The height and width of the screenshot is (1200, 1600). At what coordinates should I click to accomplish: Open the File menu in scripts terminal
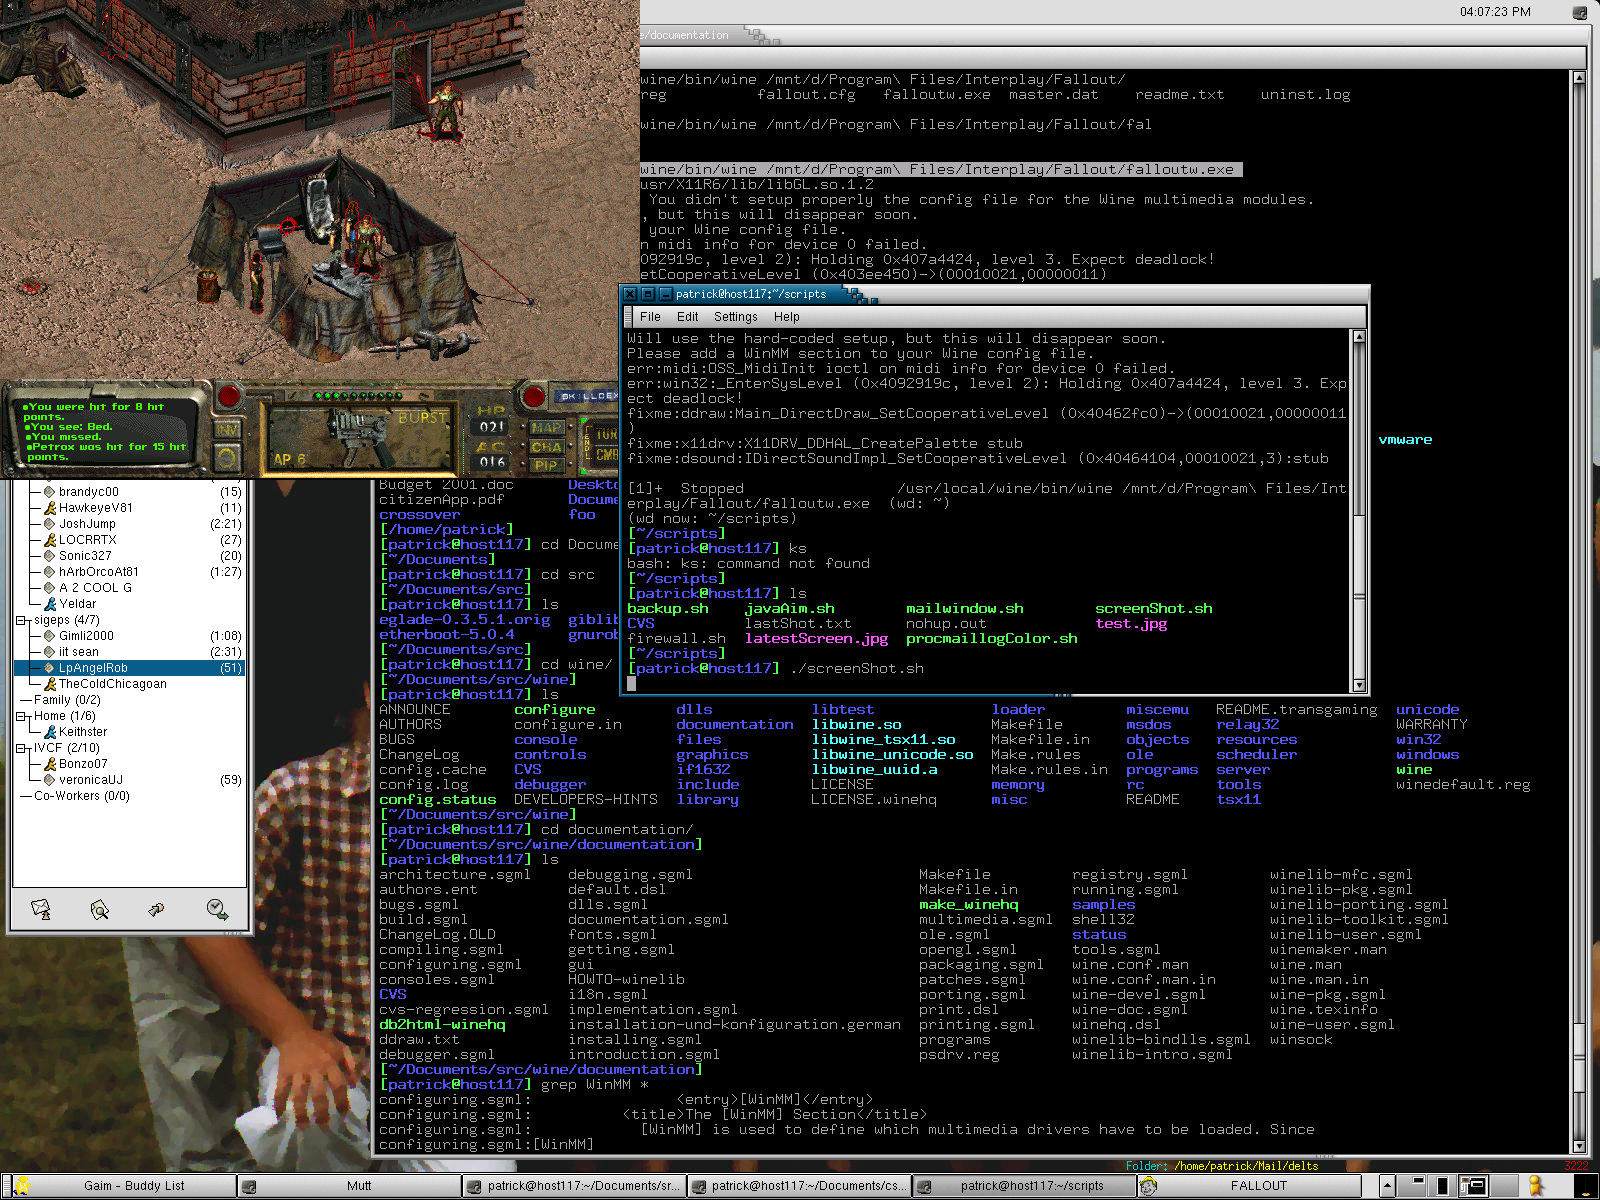[x=650, y=317]
